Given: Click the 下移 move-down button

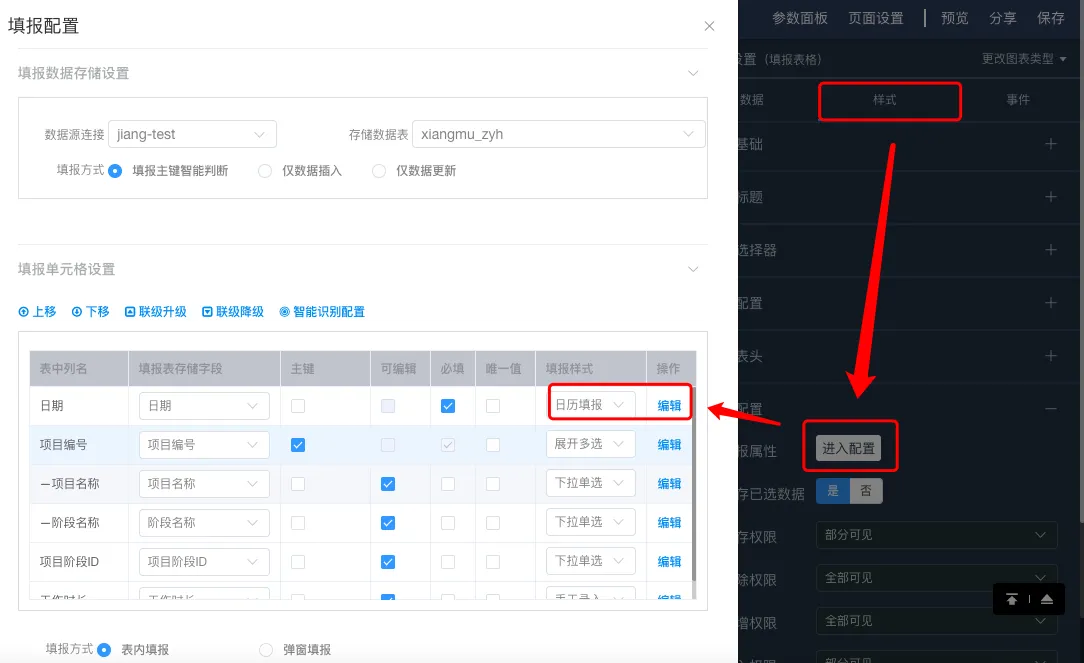Looking at the screenshot, I should coord(91,312).
